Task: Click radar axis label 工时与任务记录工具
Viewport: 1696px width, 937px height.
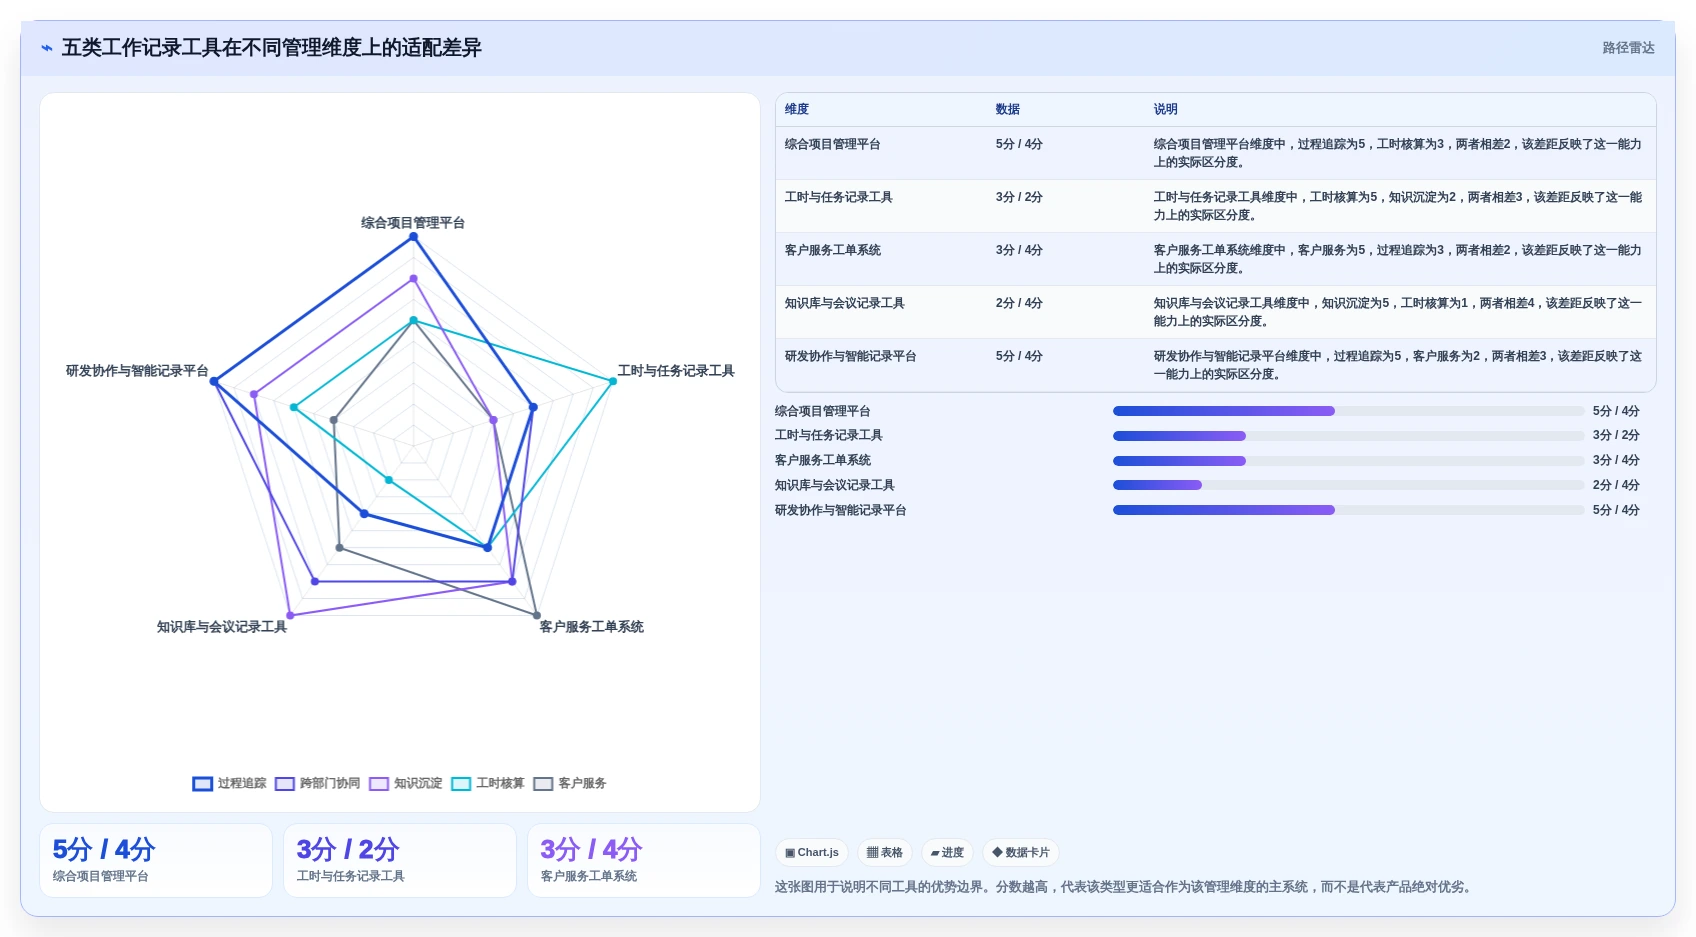Action: (x=676, y=371)
